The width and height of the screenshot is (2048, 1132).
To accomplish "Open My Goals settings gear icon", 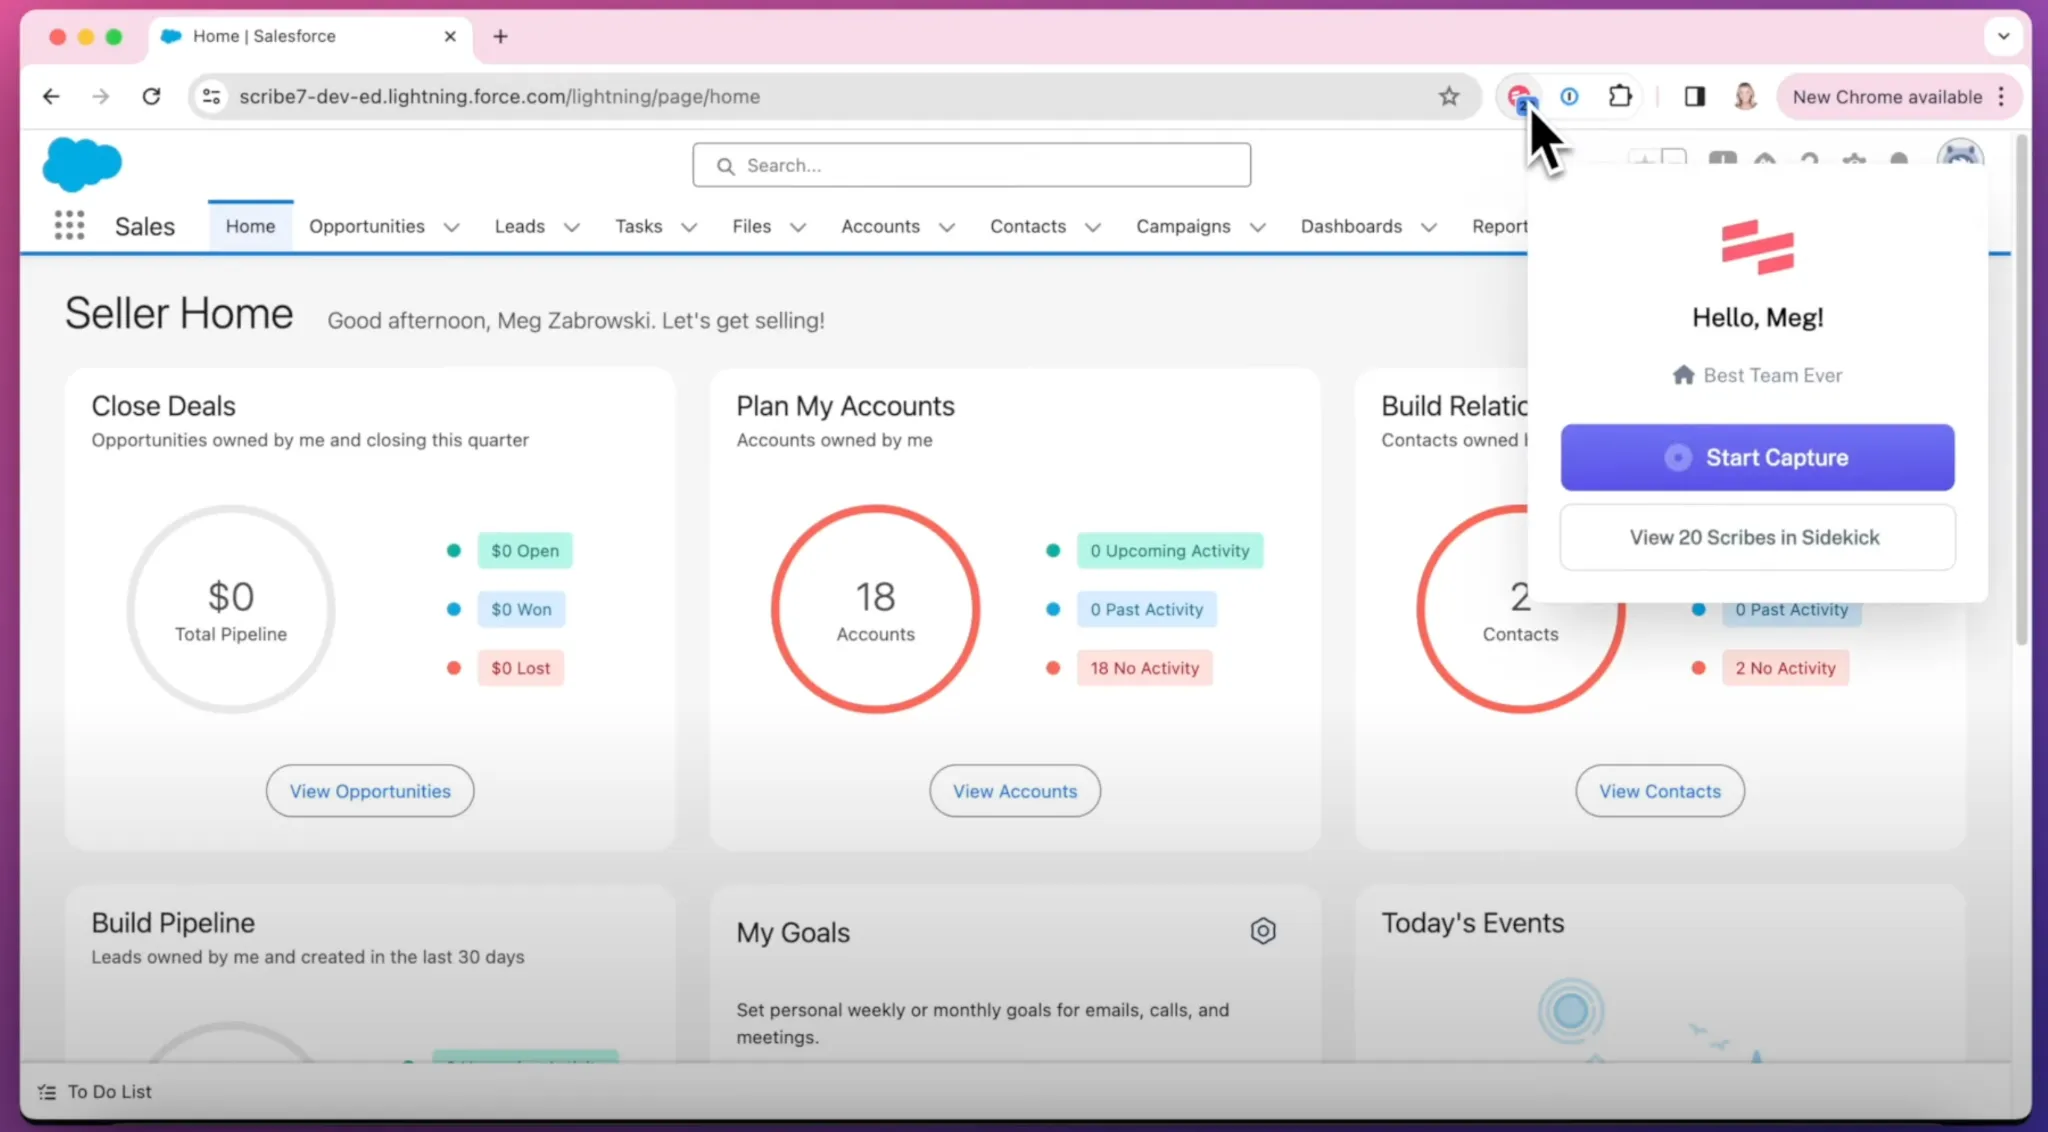I will point(1263,931).
